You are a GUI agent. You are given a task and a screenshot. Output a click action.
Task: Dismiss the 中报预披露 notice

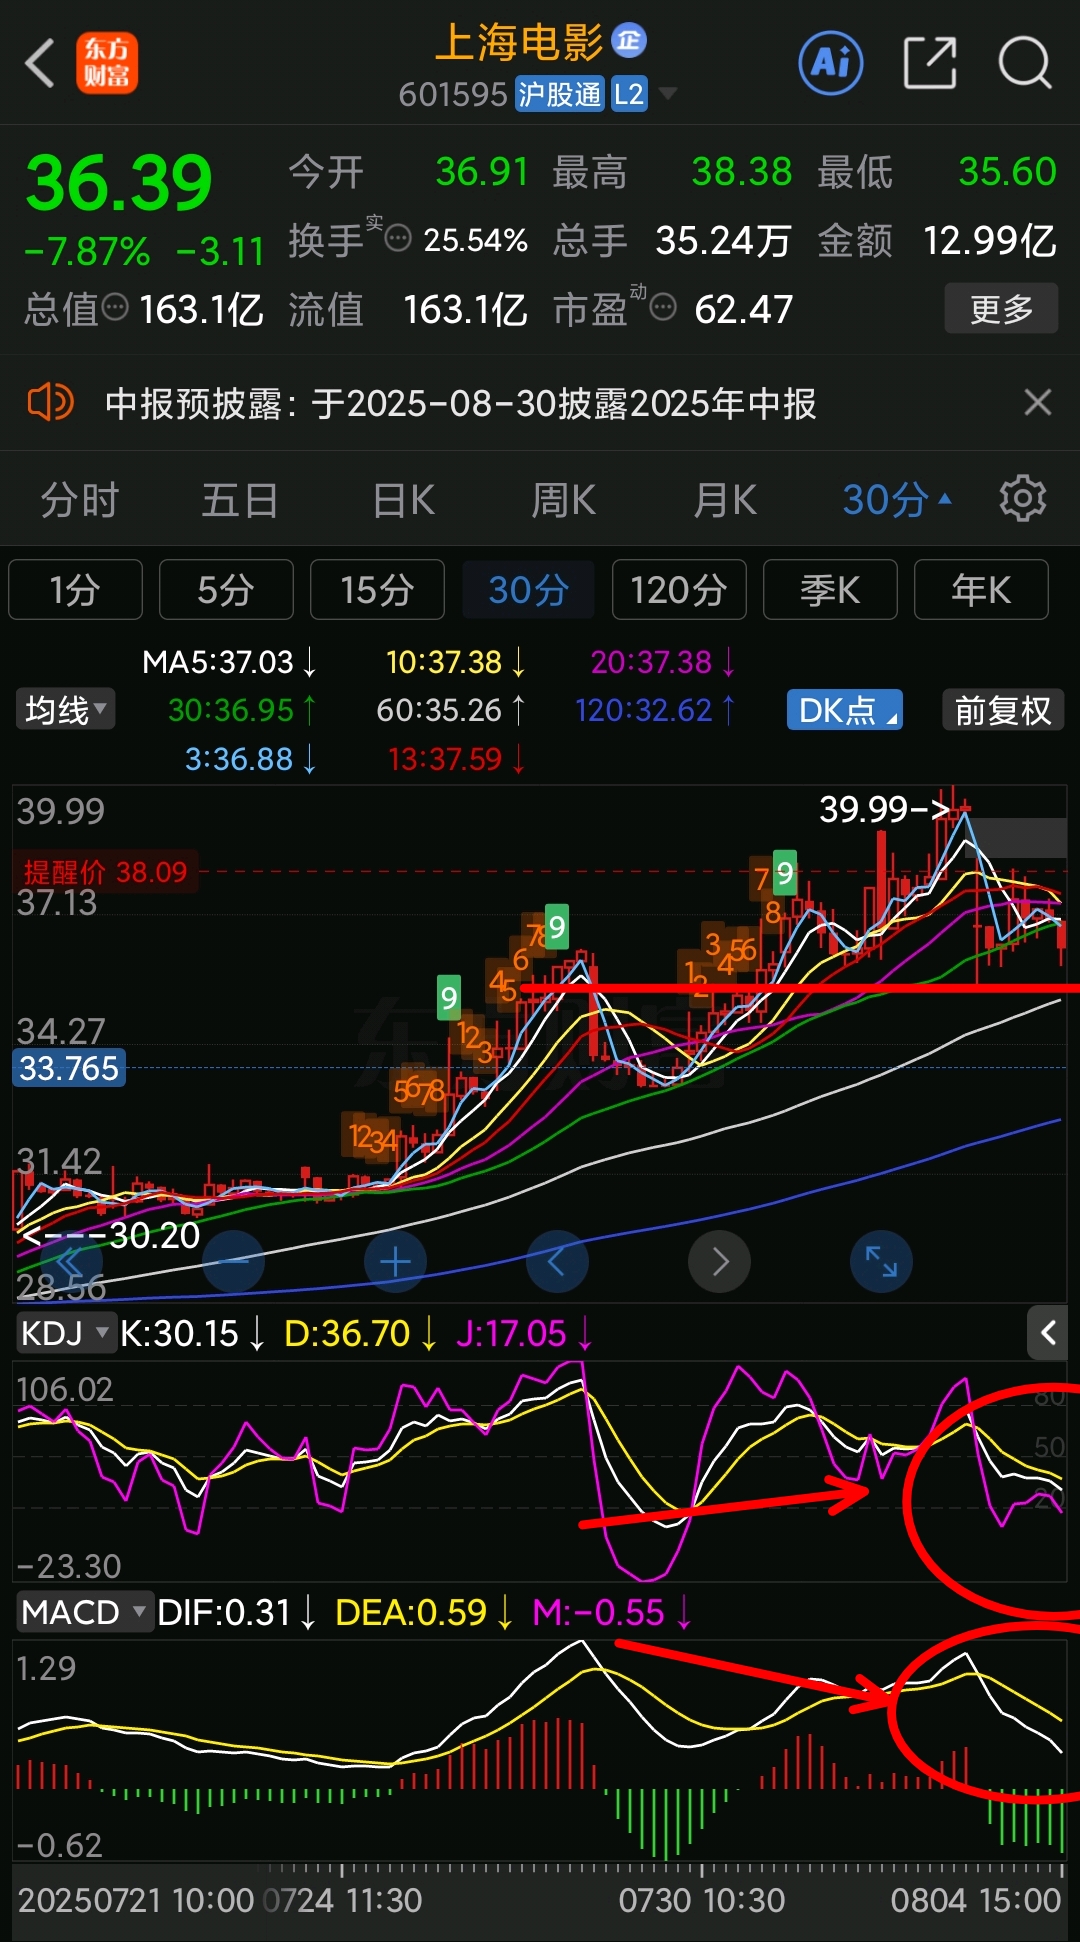click(x=1038, y=403)
